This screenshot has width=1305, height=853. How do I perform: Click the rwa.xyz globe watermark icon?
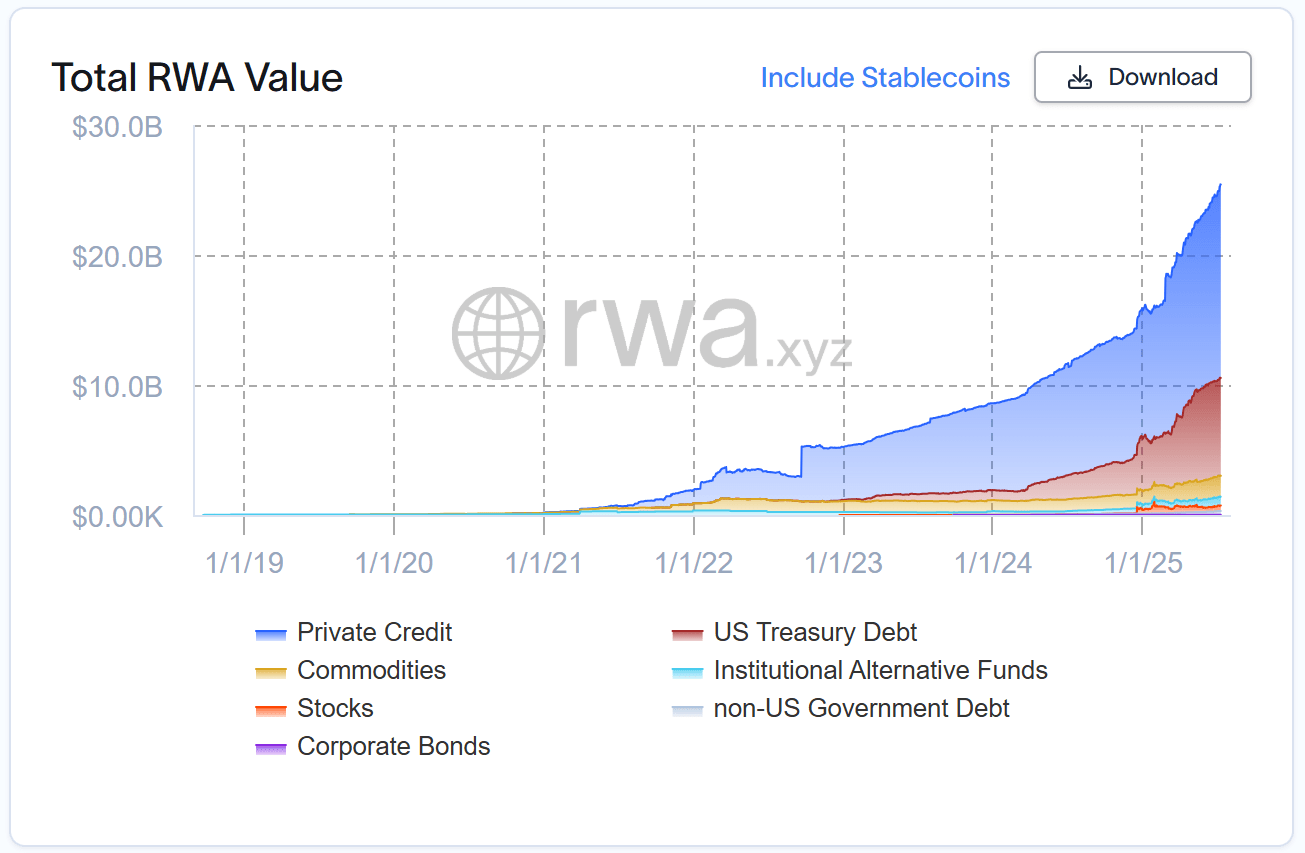point(499,333)
